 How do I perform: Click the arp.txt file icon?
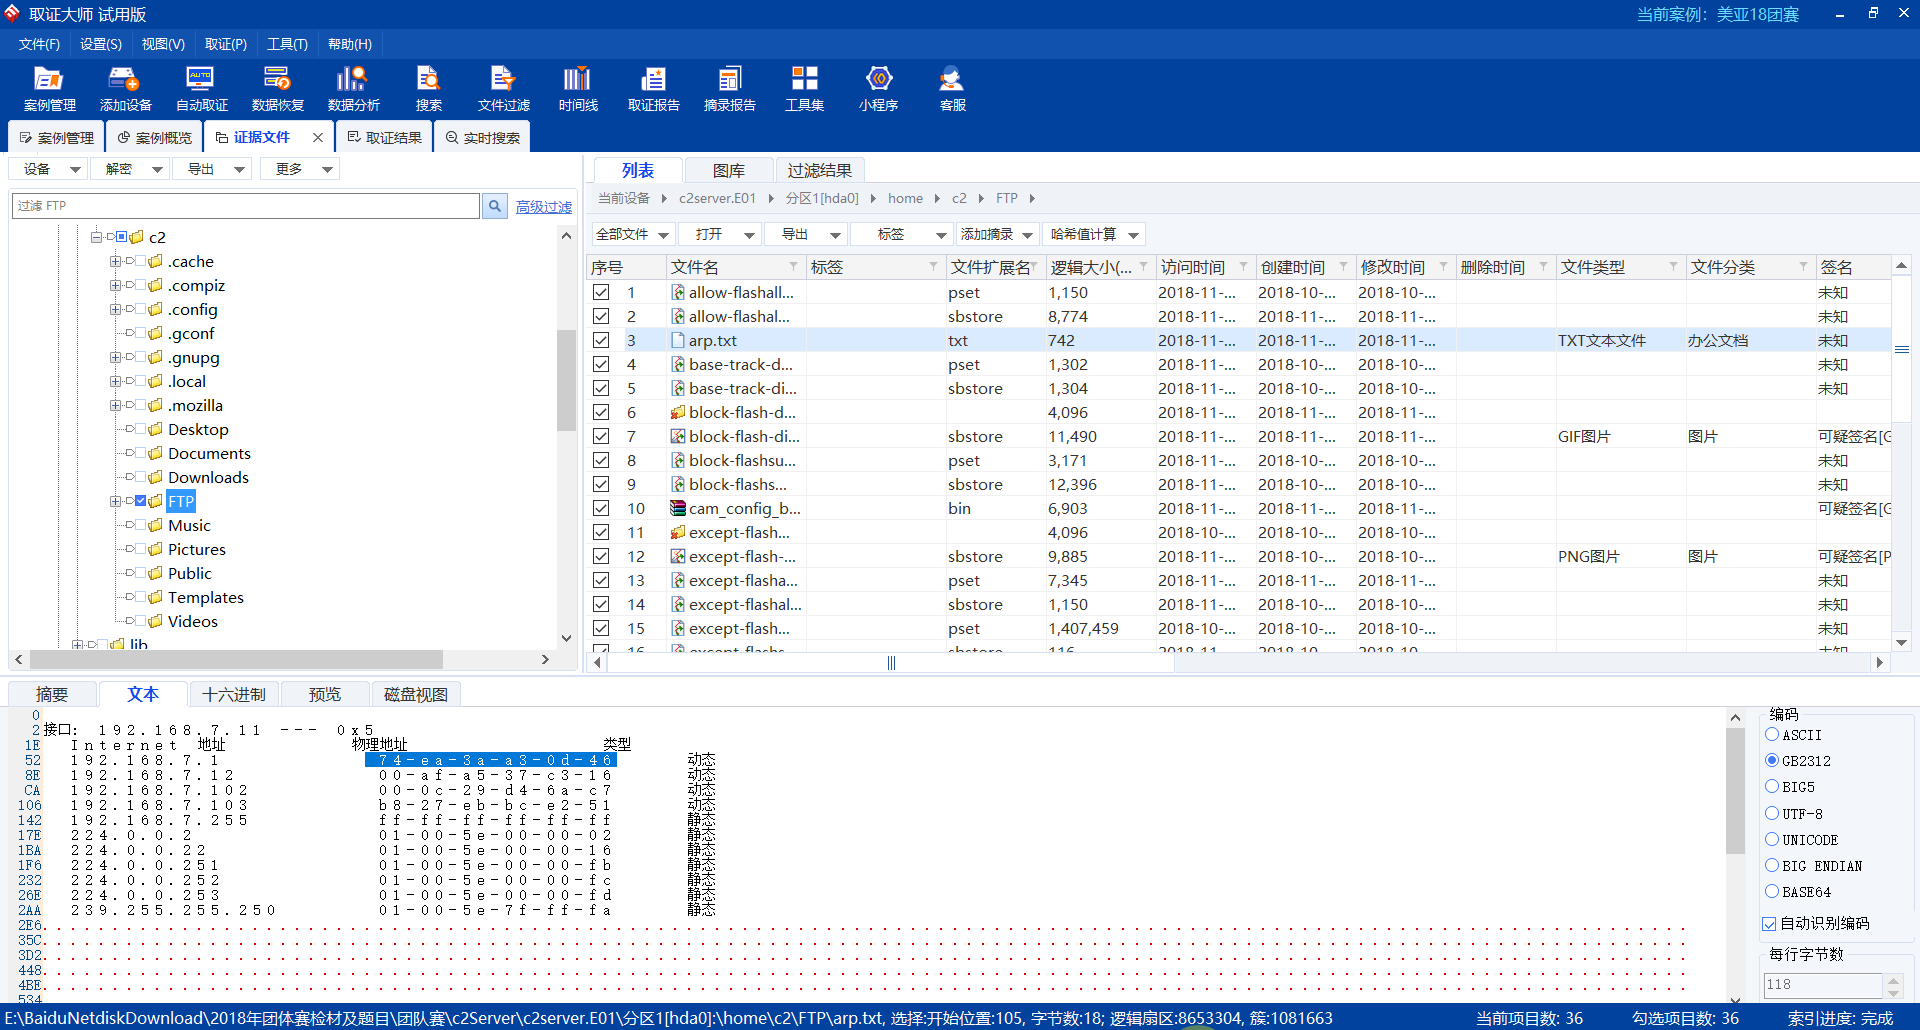[678, 340]
